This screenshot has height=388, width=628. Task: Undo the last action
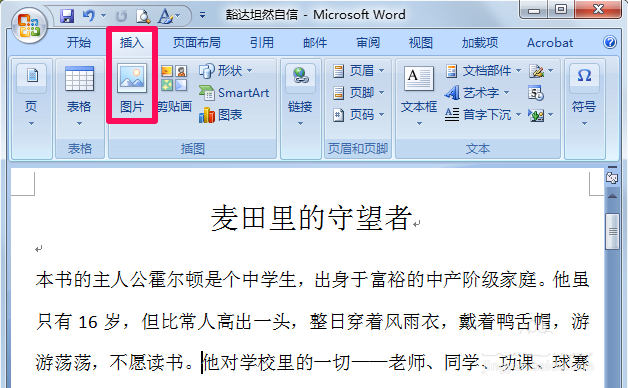(x=89, y=16)
